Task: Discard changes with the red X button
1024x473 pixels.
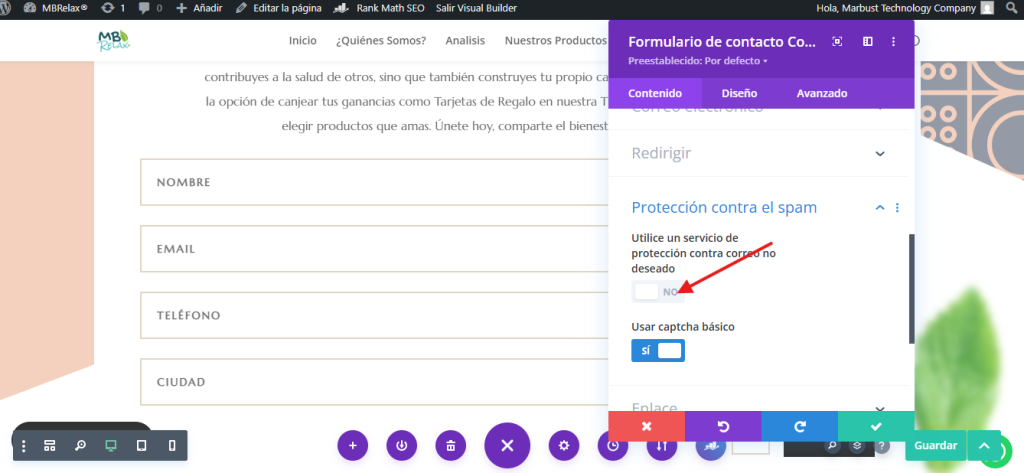Action: coord(647,427)
